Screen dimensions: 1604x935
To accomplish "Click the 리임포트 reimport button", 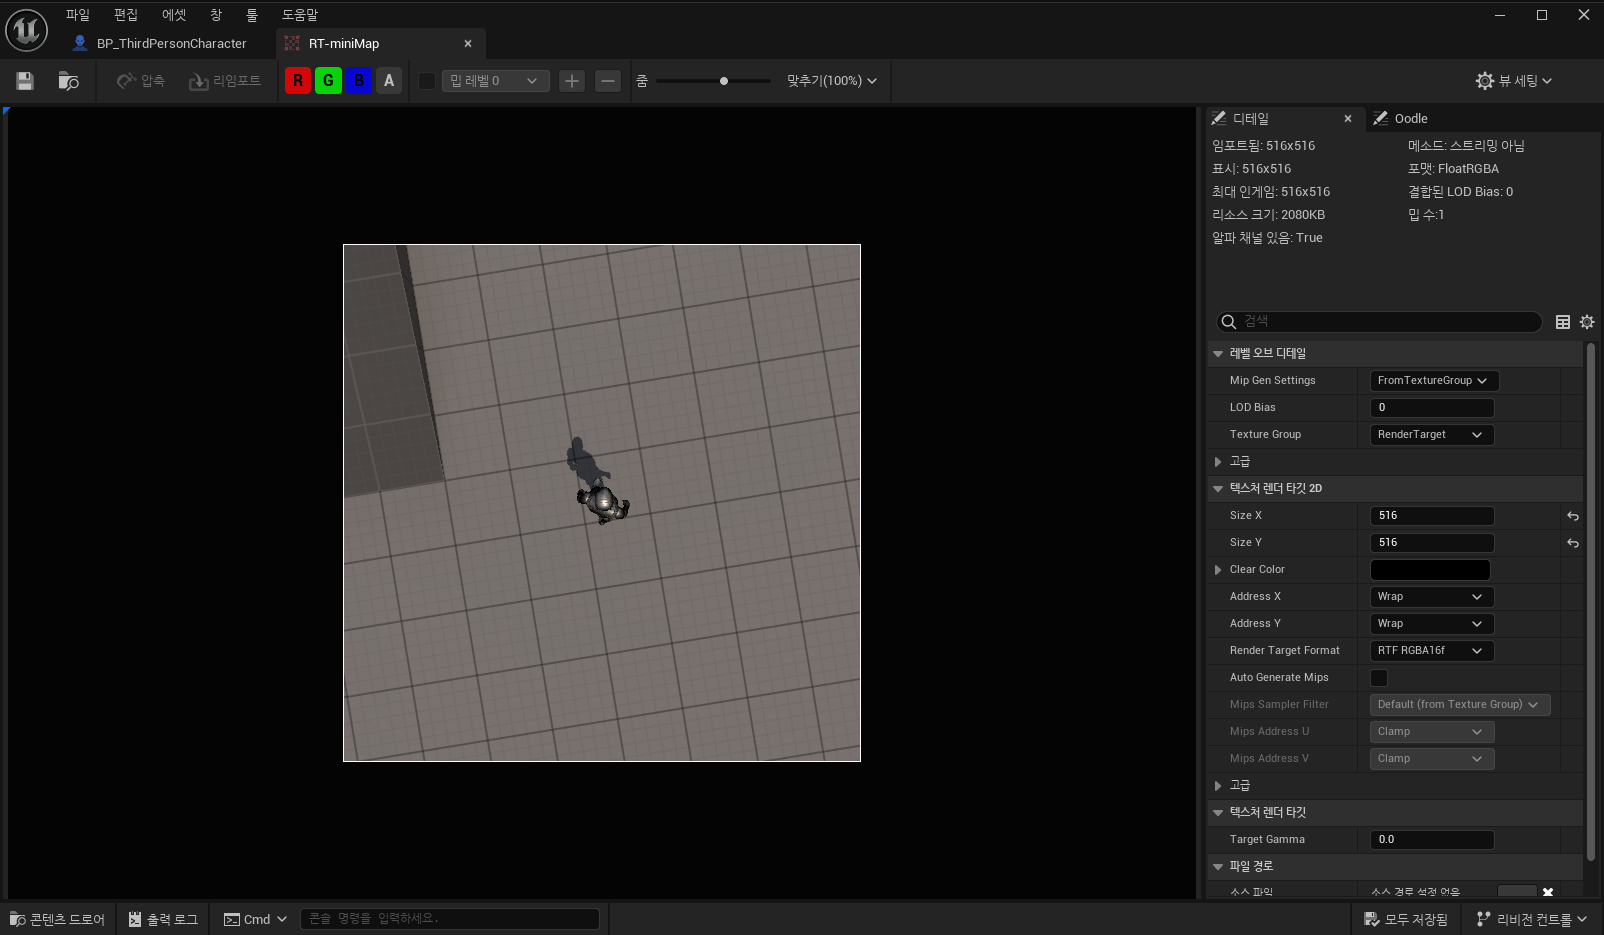I will coord(225,81).
